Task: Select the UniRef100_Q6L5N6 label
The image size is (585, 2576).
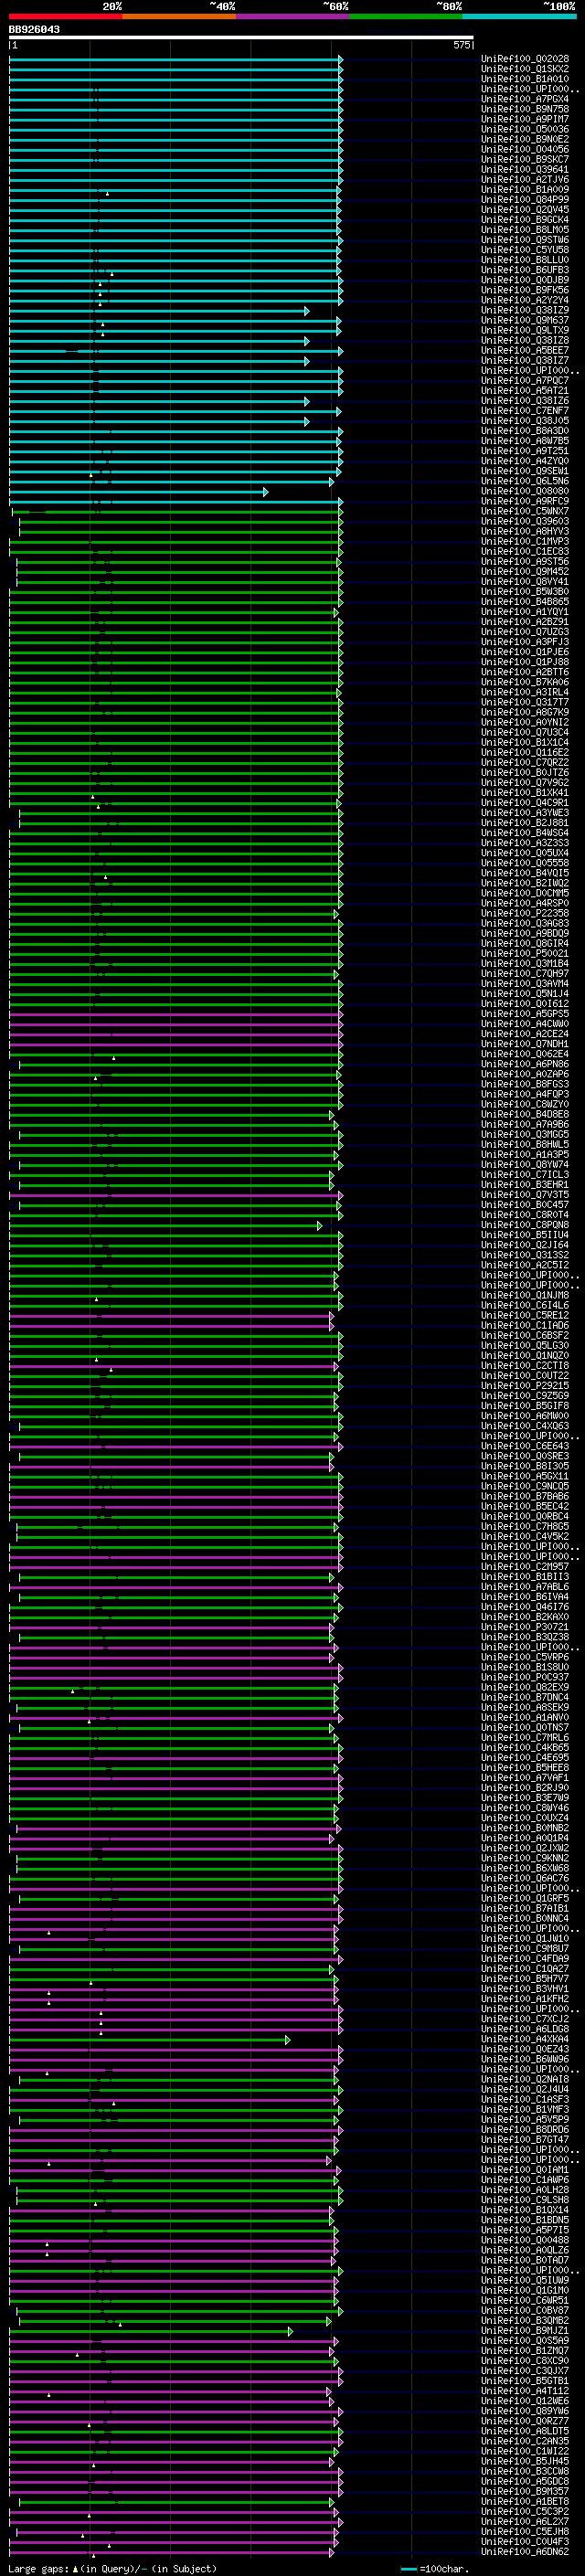Action: click(525, 482)
